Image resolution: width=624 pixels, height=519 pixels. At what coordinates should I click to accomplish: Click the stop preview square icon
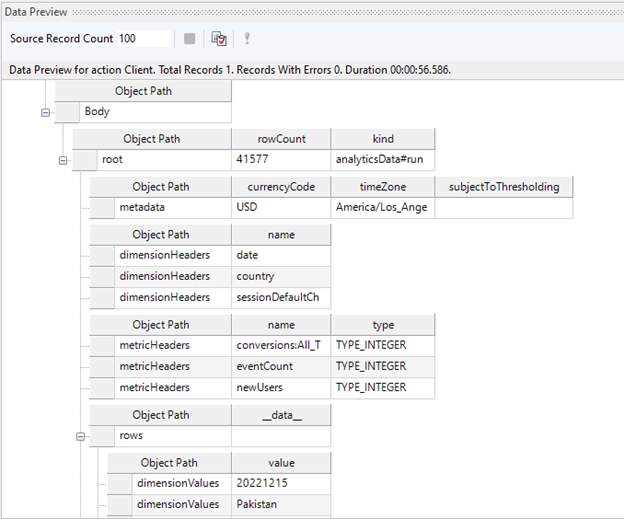[x=190, y=38]
